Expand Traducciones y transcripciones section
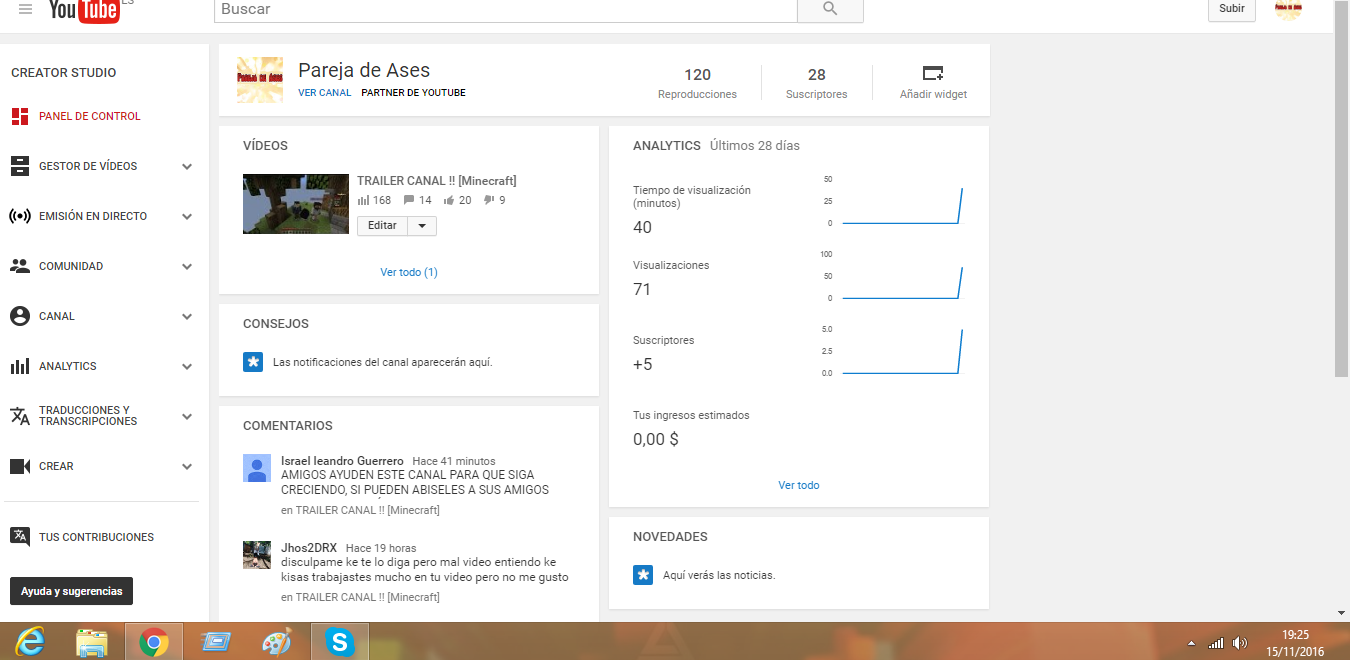 coord(187,417)
